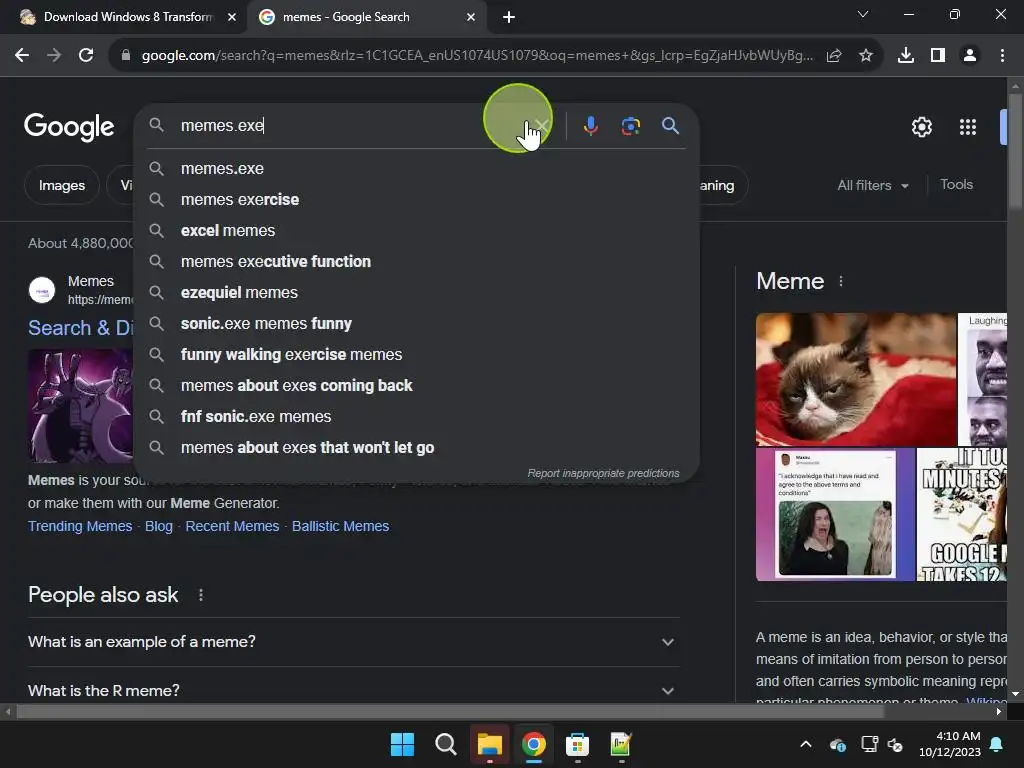The image size is (1024, 768).
Task: Open notifications bell in tray
Action: [997, 744]
